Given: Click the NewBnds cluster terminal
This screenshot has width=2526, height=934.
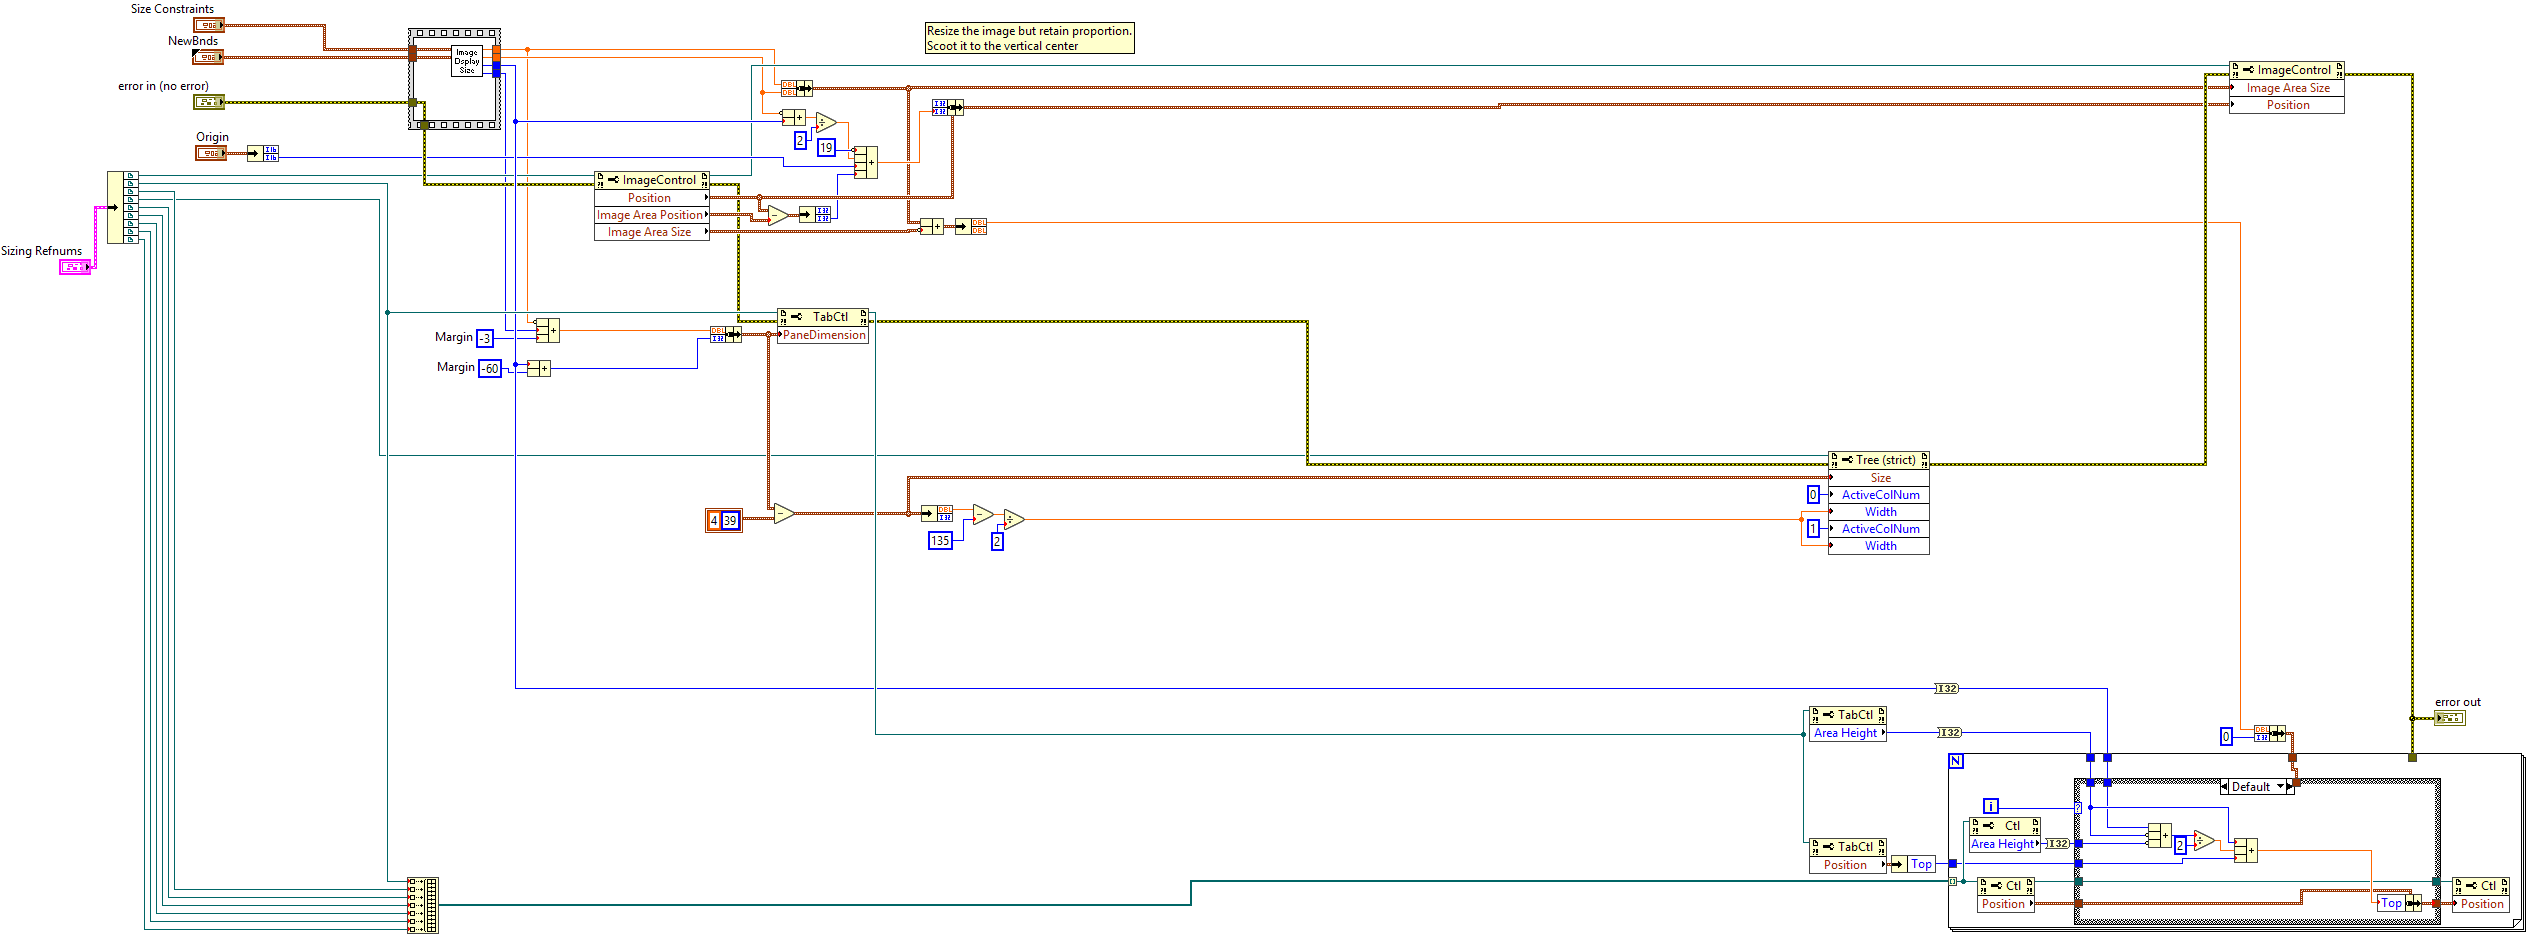Looking at the screenshot, I should tap(208, 57).
